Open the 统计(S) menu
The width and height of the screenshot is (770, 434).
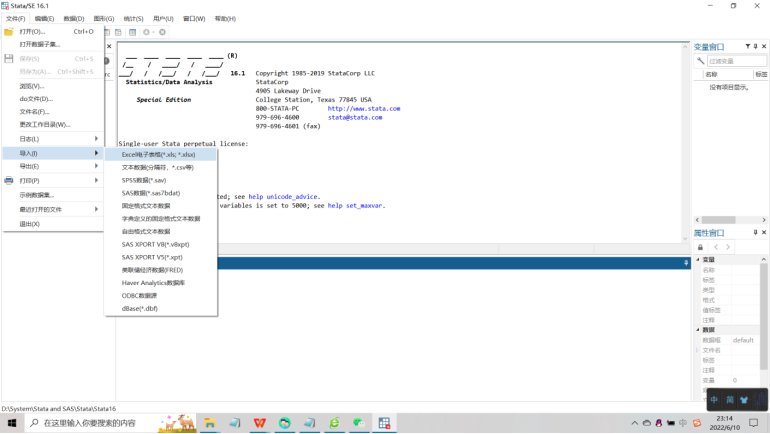coord(133,19)
